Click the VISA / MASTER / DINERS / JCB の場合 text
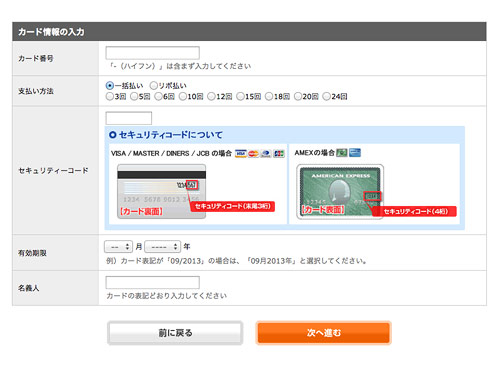 pos(171,153)
